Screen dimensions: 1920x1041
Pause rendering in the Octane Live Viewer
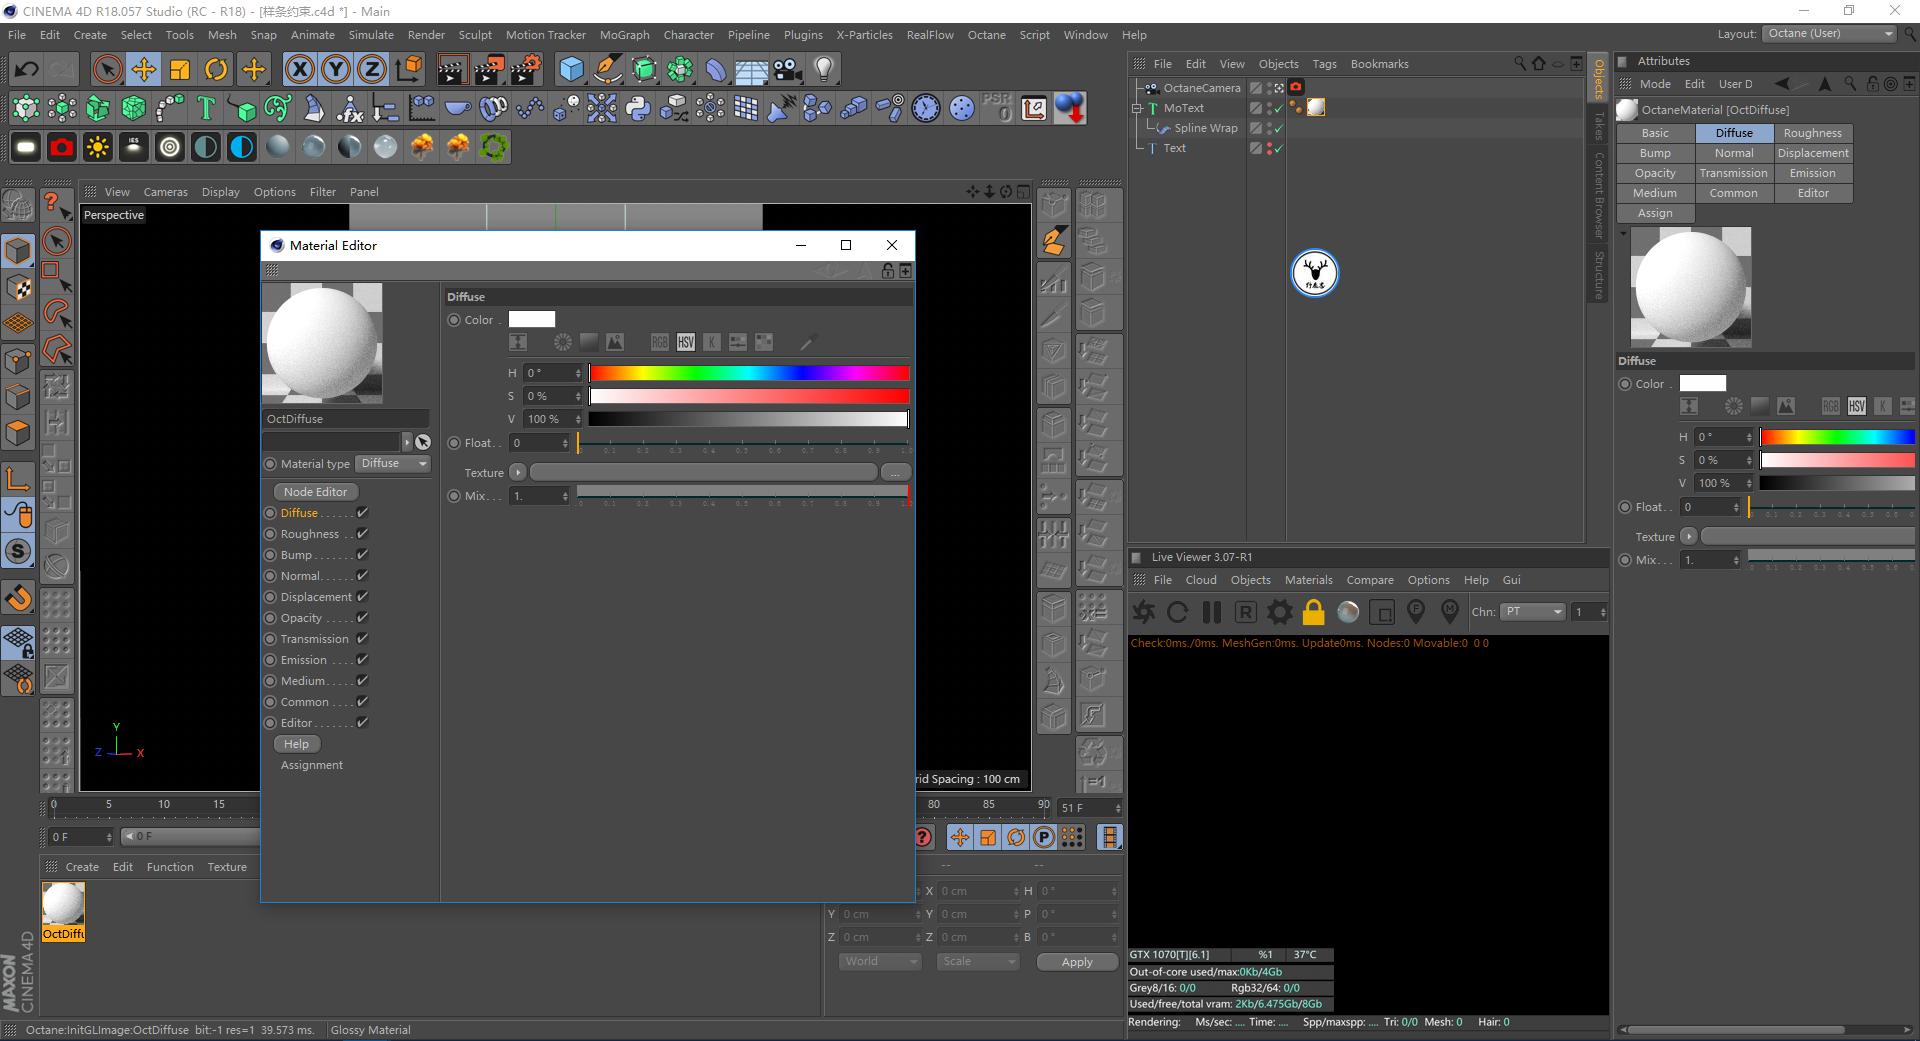tap(1211, 612)
